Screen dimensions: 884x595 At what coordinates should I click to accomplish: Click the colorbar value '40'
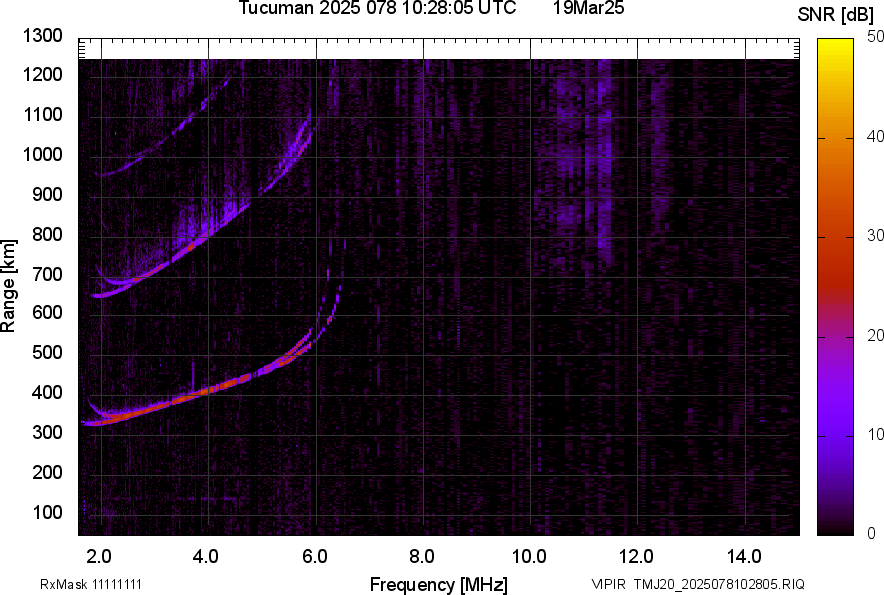[x=876, y=136]
